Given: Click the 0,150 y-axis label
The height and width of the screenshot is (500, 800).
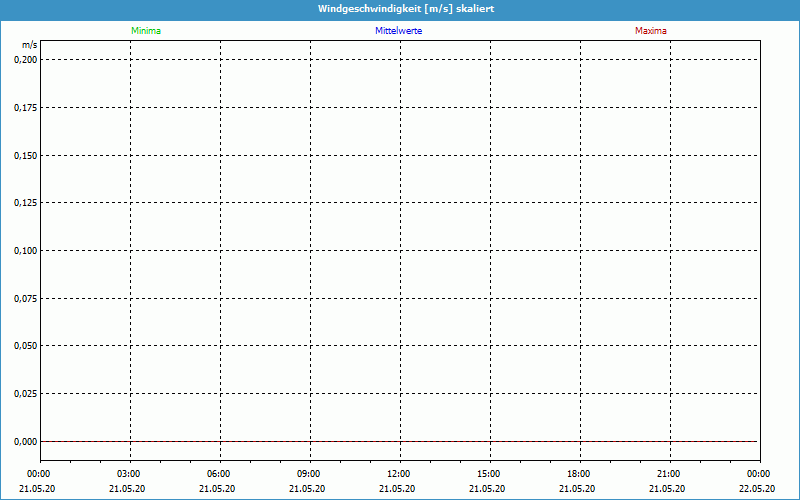Looking at the screenshot, I should coord(25,155).
